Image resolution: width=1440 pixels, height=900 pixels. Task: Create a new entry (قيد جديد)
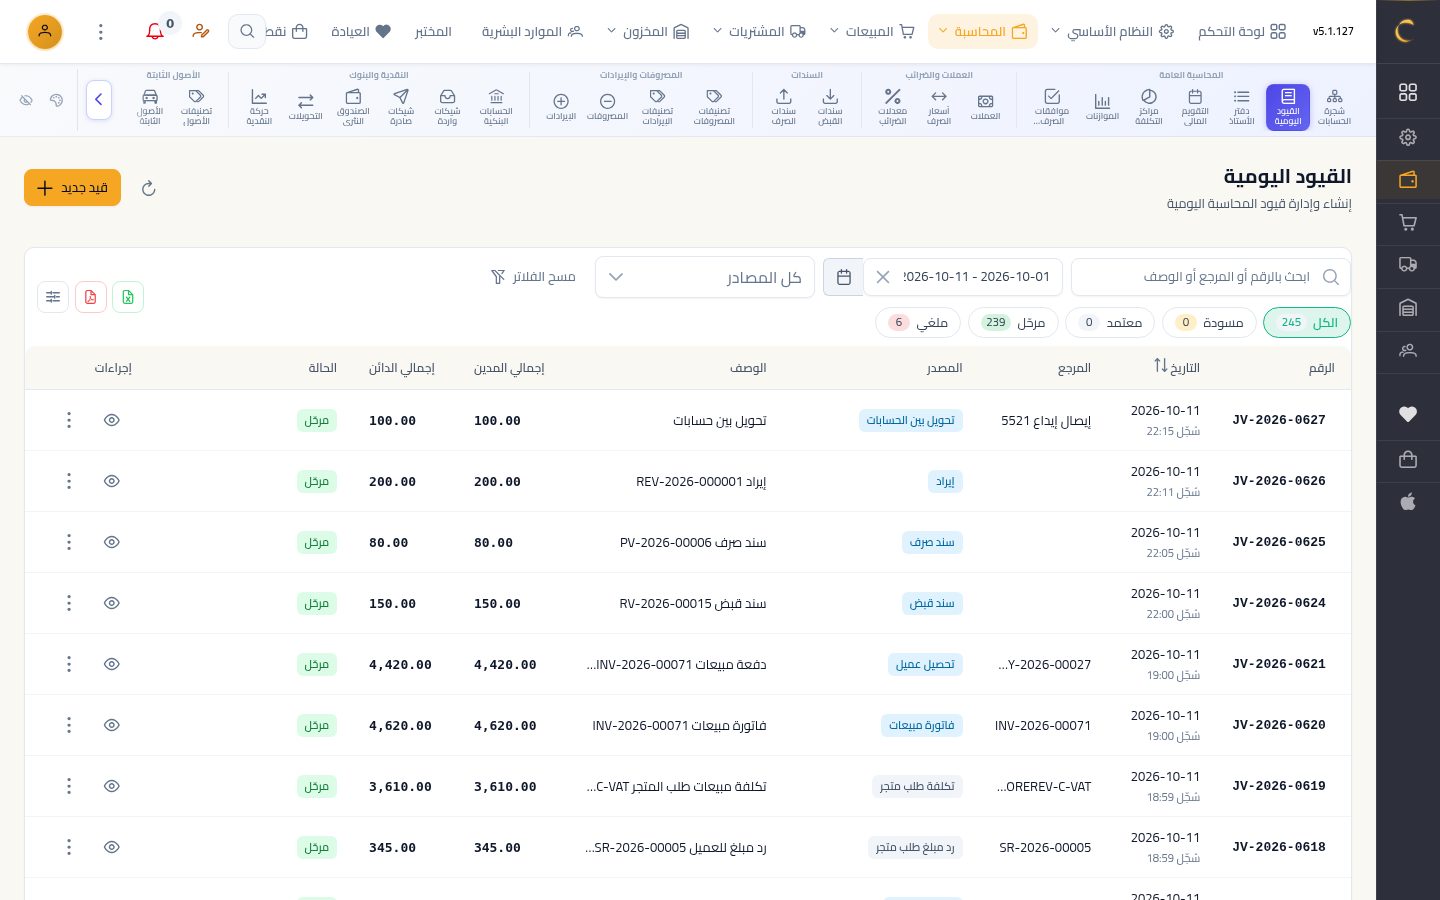pos(72,188)
